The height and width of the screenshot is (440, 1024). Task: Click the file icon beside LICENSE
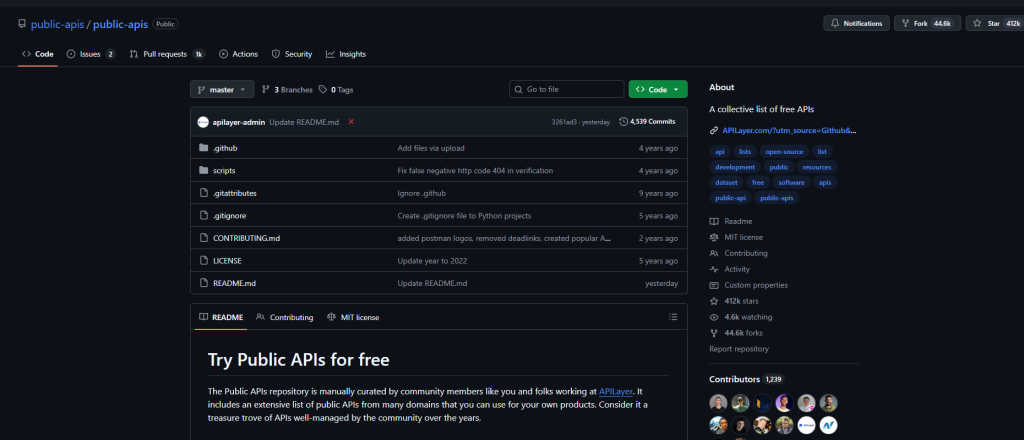(203, 260)
